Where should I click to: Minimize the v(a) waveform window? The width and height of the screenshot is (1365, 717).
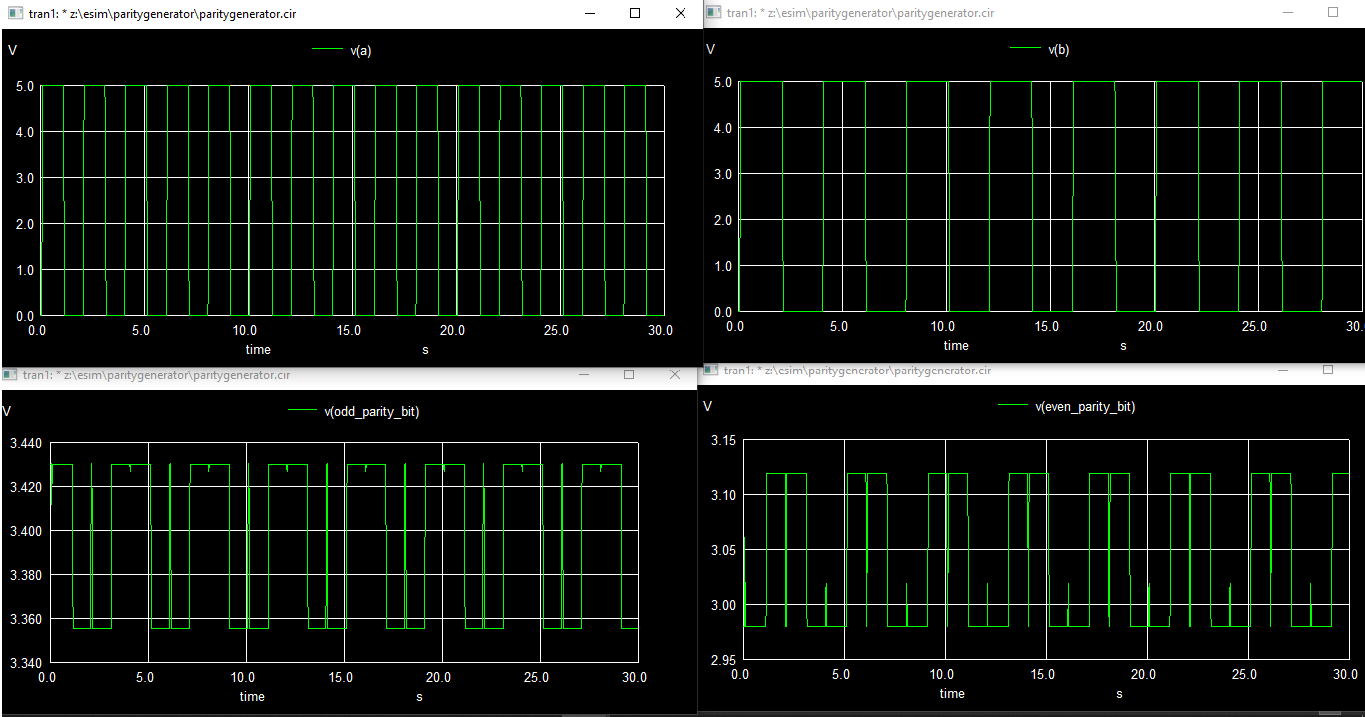pos(589,13)
